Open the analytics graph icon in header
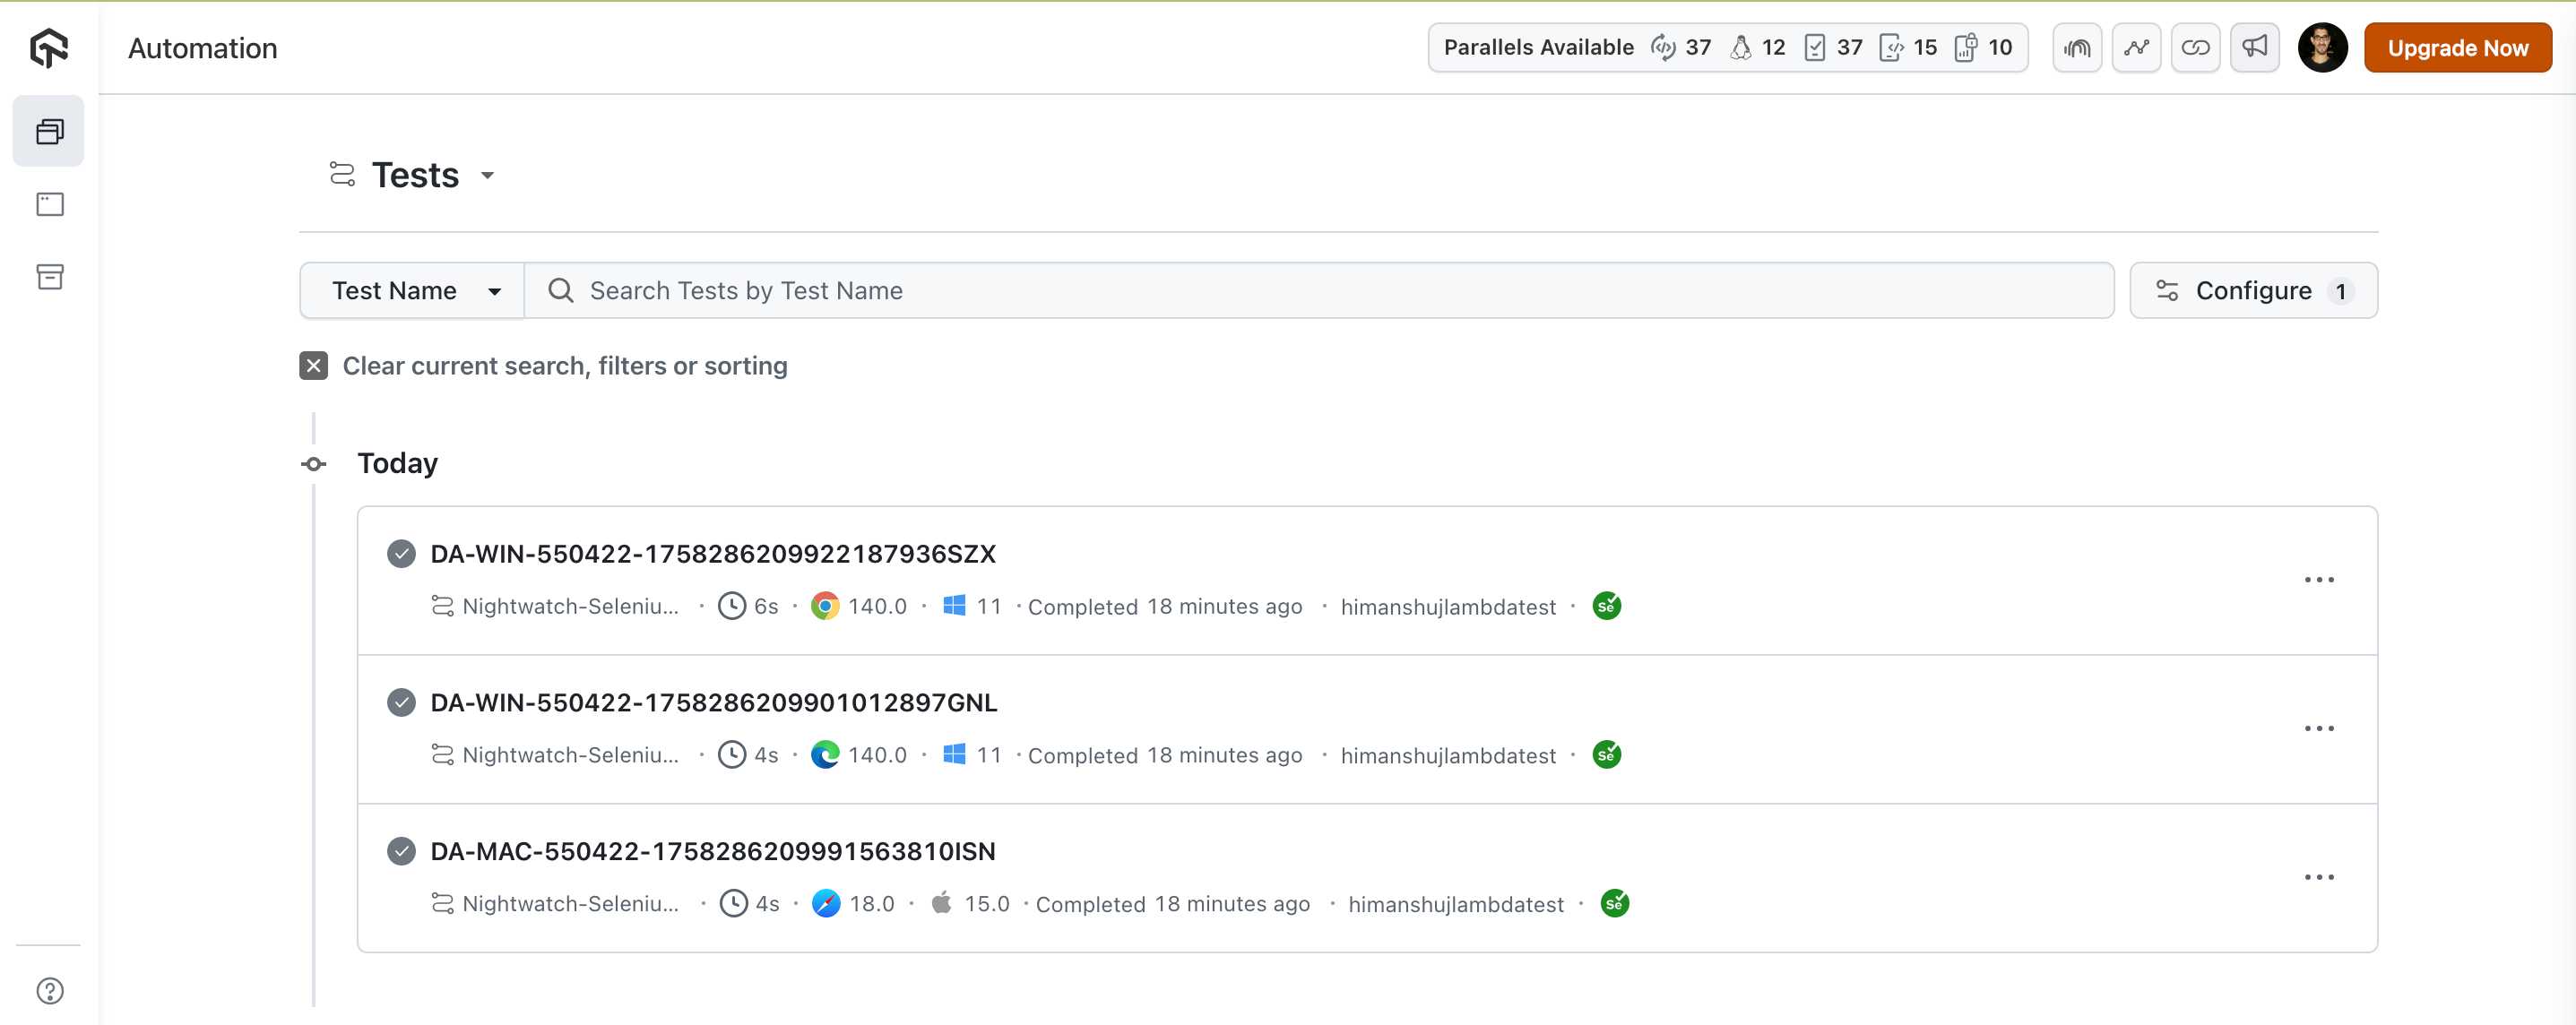 2136,47
